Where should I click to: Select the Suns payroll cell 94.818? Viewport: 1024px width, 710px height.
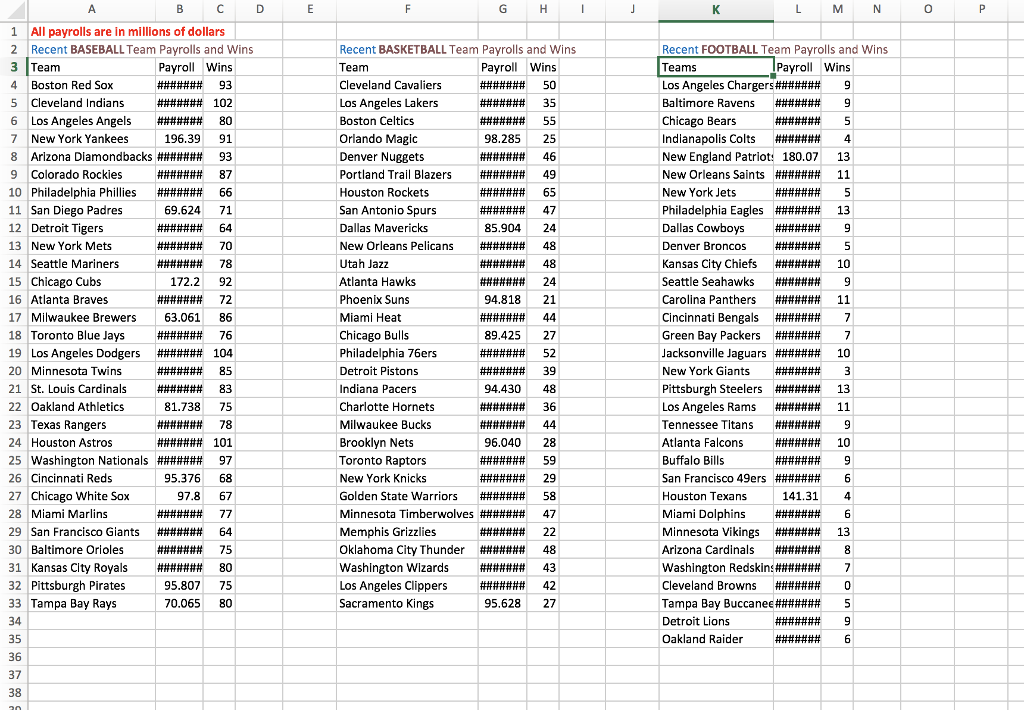(502, 300)
